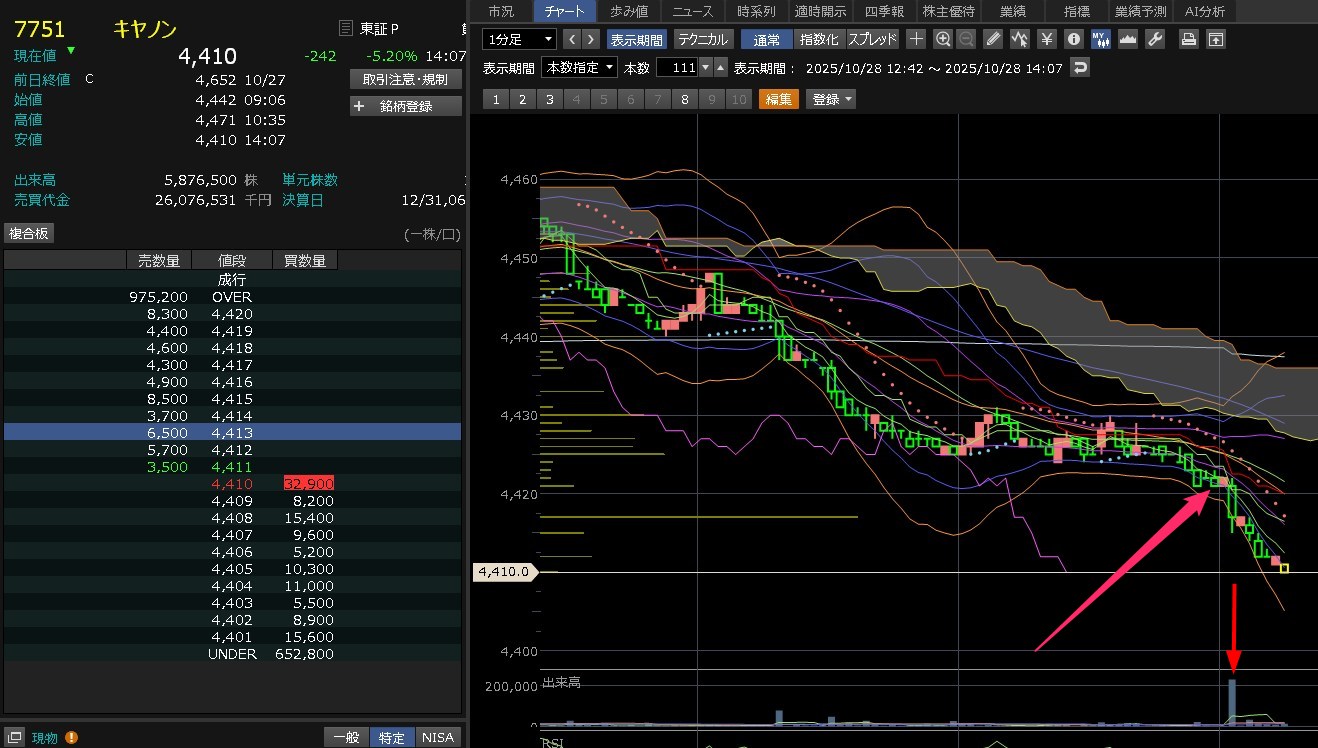Print the chart using printer icon

point(1188,39)
